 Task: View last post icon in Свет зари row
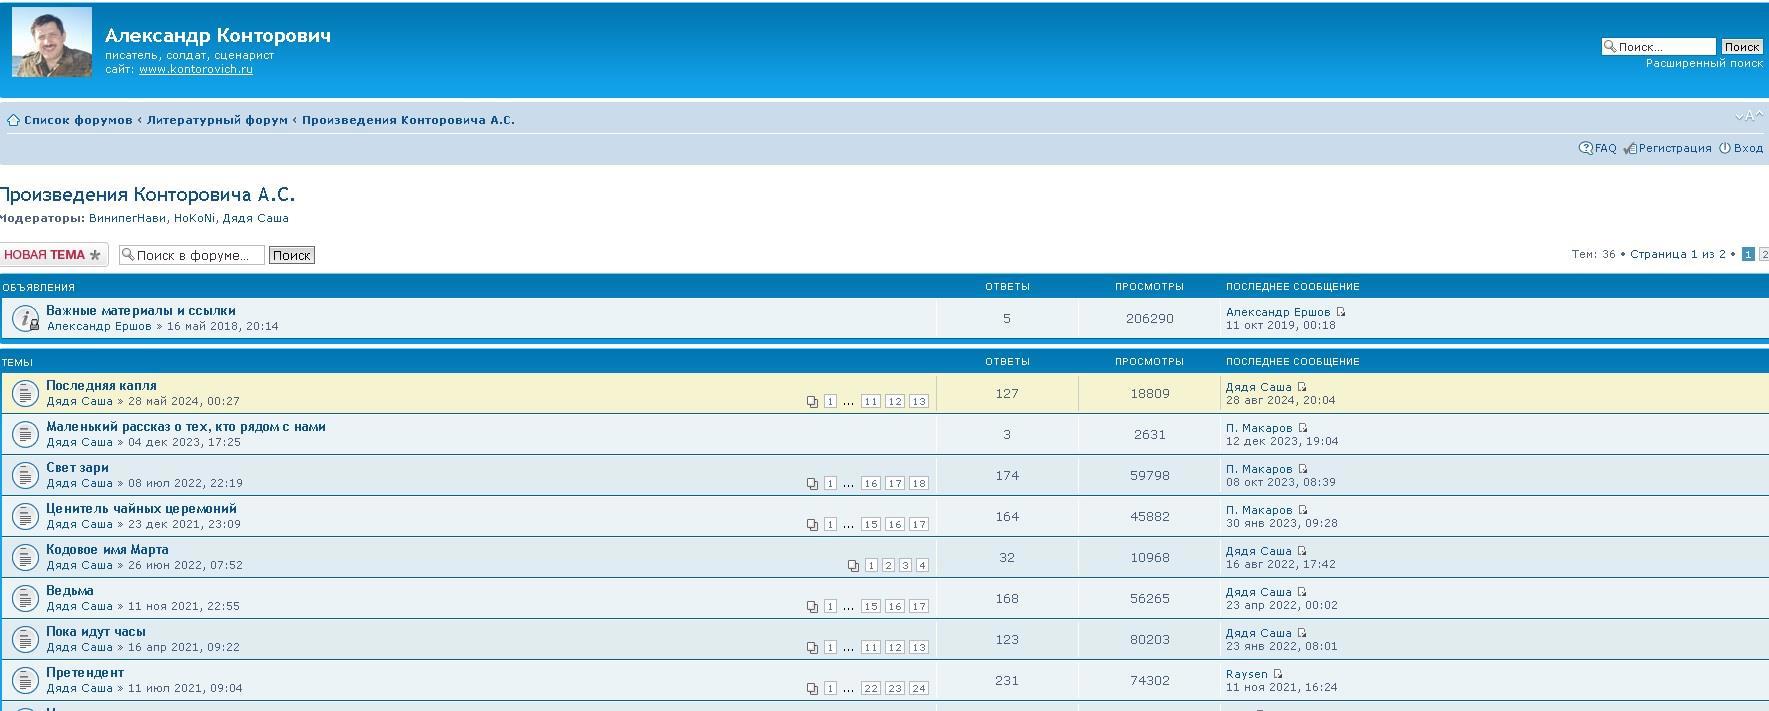point(1302,469)
